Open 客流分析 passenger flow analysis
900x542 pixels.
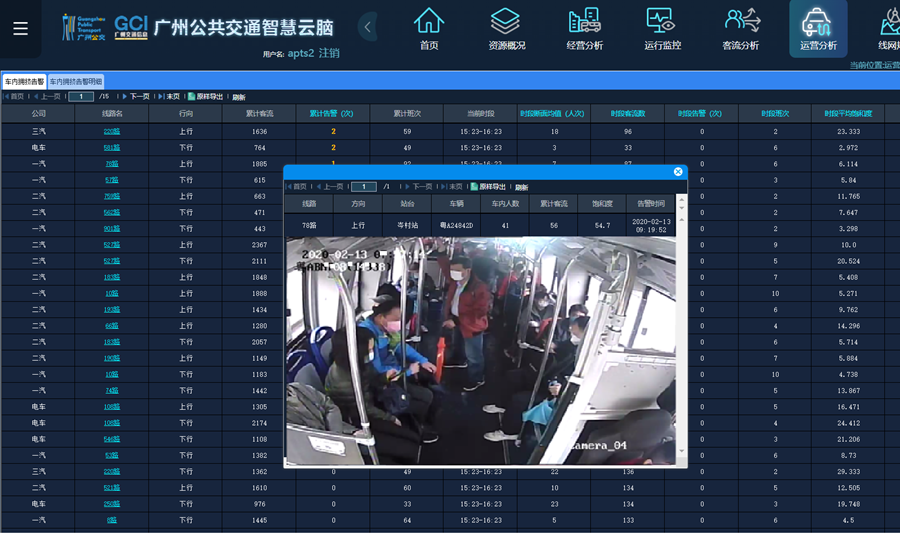pyautogui.click(x=740, y=28)
